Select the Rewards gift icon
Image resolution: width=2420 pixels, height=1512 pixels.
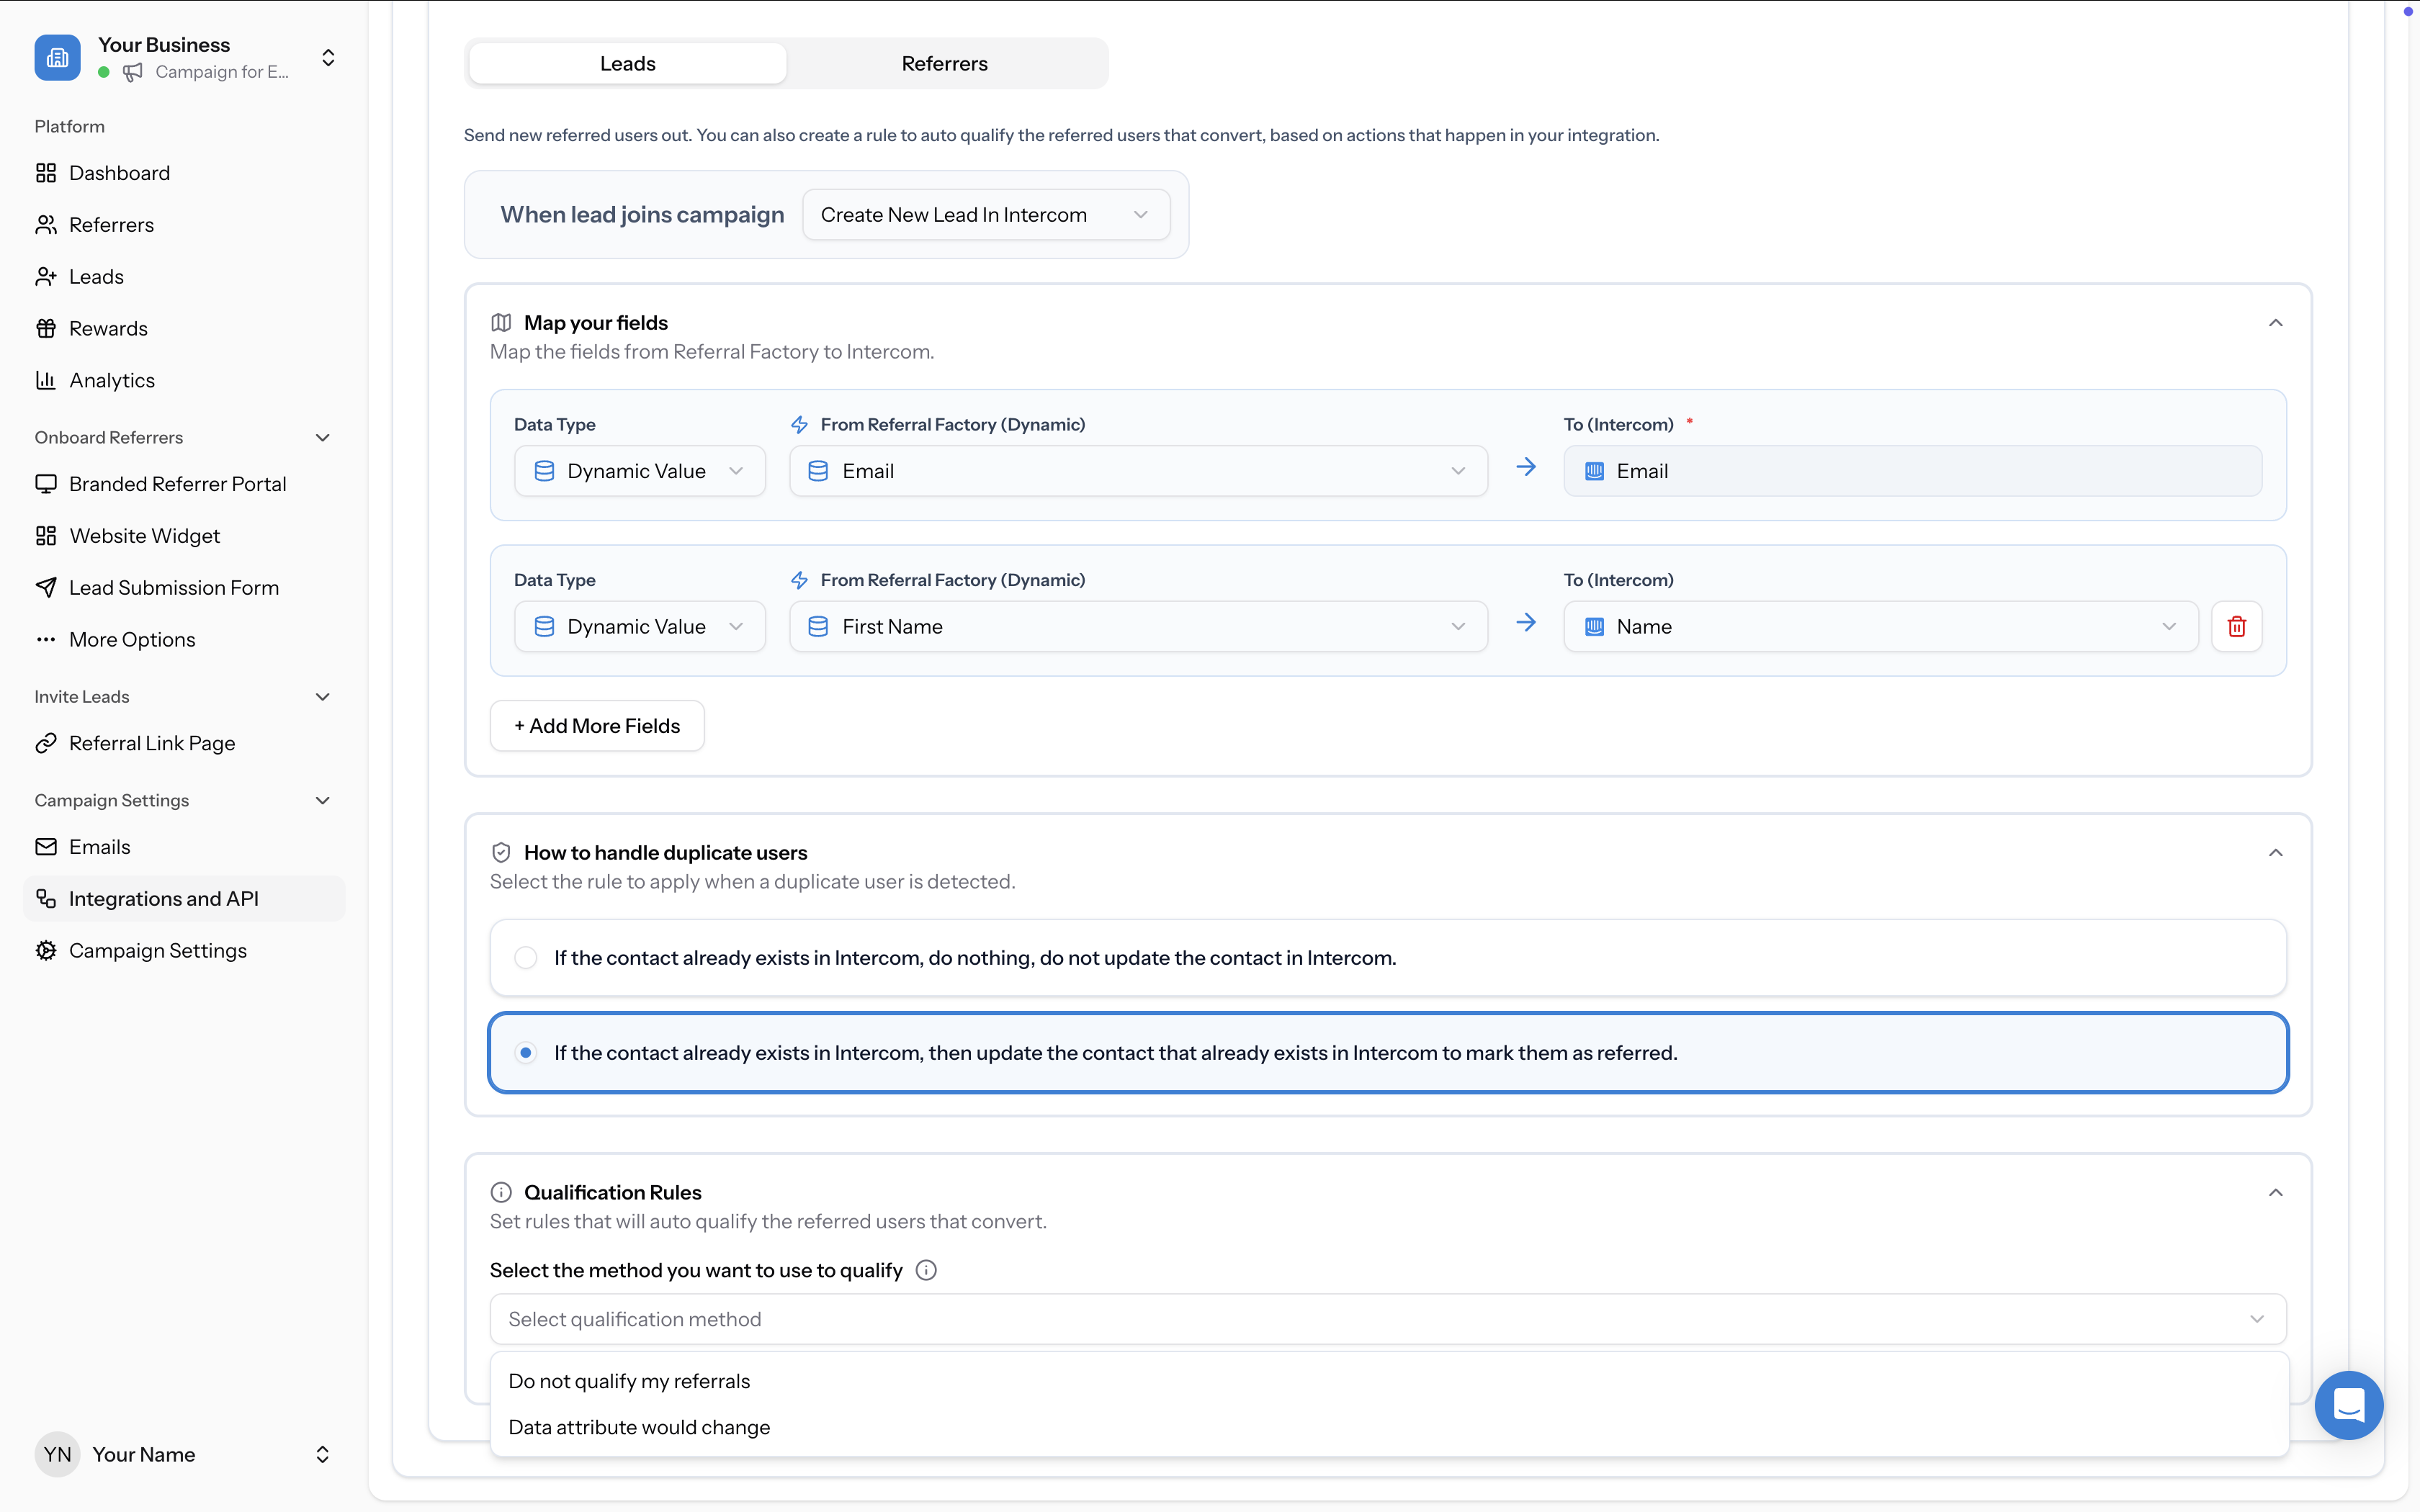[46, 328]
